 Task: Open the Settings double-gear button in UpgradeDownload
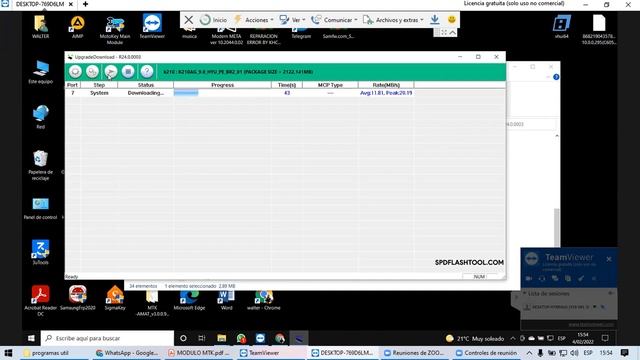pos(93,72)
